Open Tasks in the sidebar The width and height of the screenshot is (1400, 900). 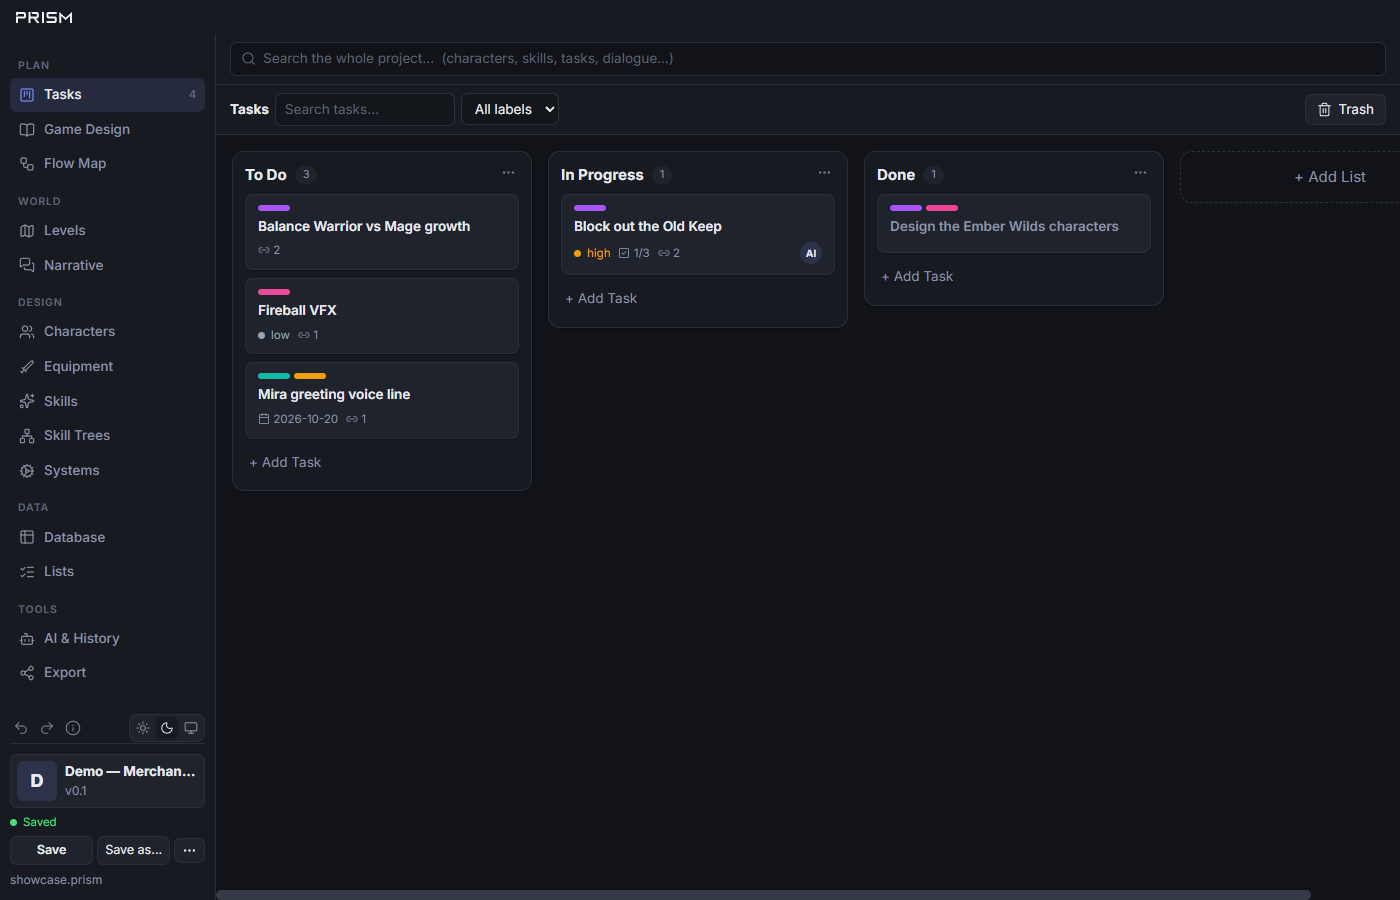107,94
